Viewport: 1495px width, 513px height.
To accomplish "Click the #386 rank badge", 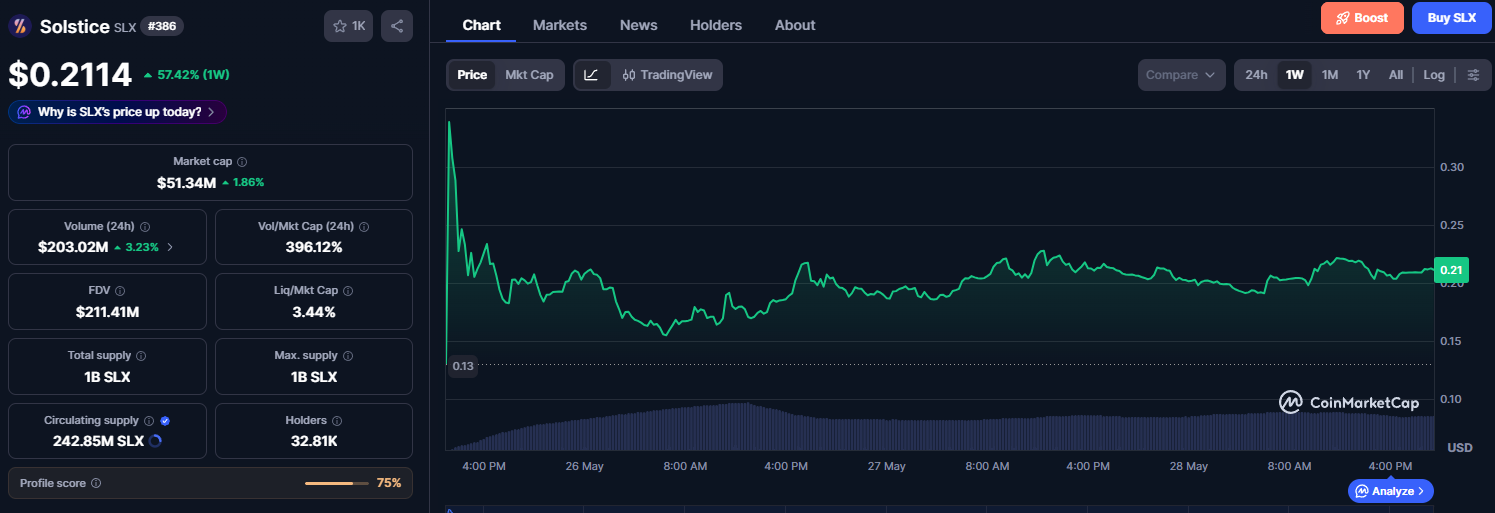I will click(162, 26).
